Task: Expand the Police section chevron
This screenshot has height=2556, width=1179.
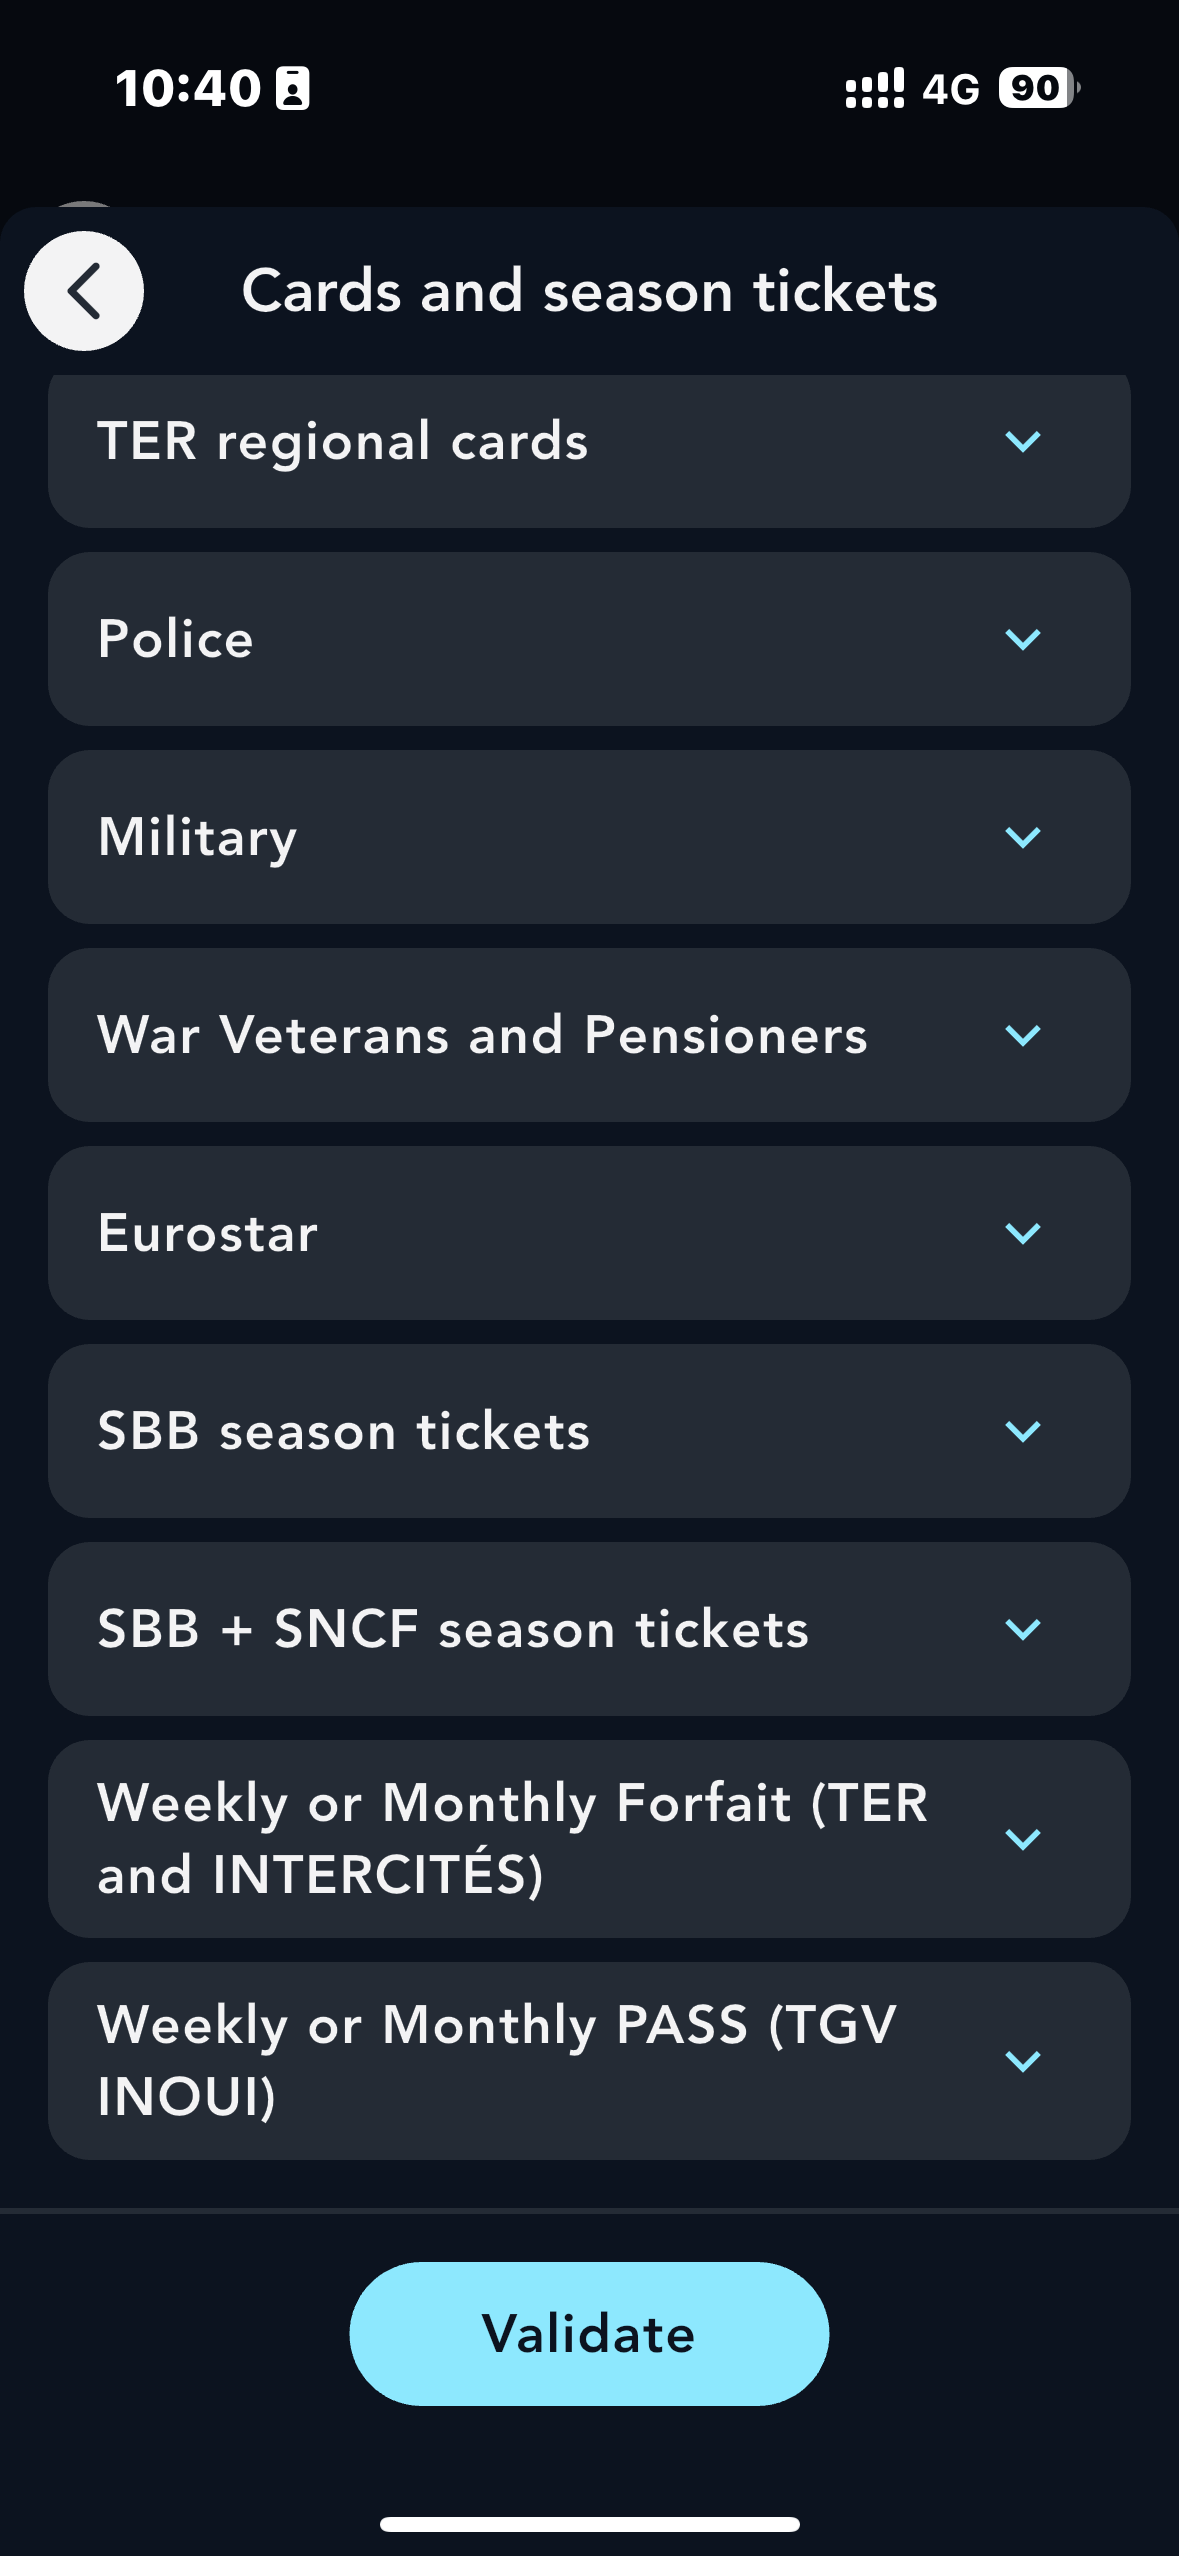Action: point(1022,639)
